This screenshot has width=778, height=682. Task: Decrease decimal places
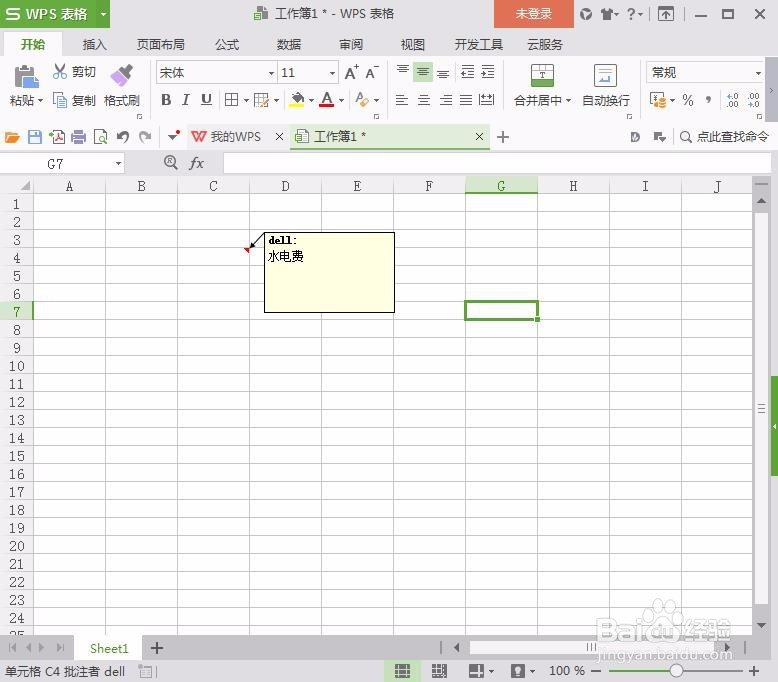754,100
